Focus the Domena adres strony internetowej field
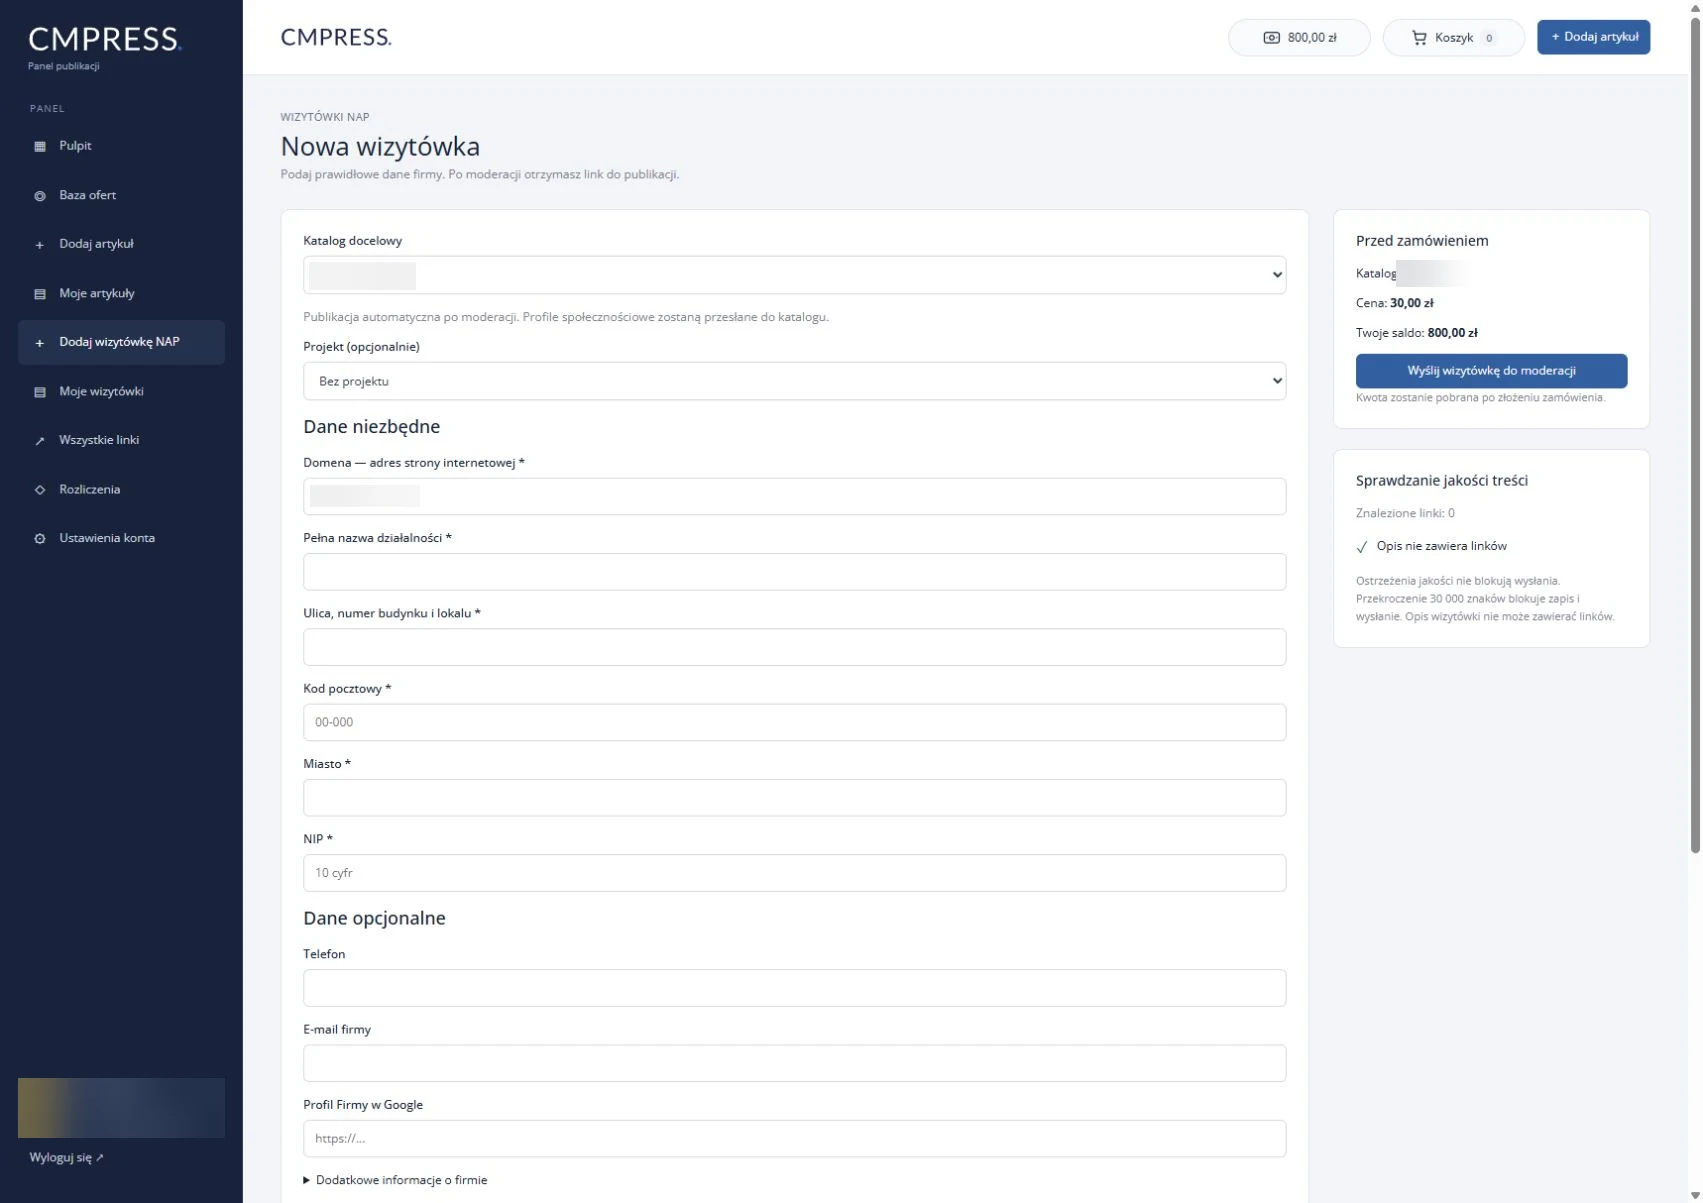 pos(794,497)
